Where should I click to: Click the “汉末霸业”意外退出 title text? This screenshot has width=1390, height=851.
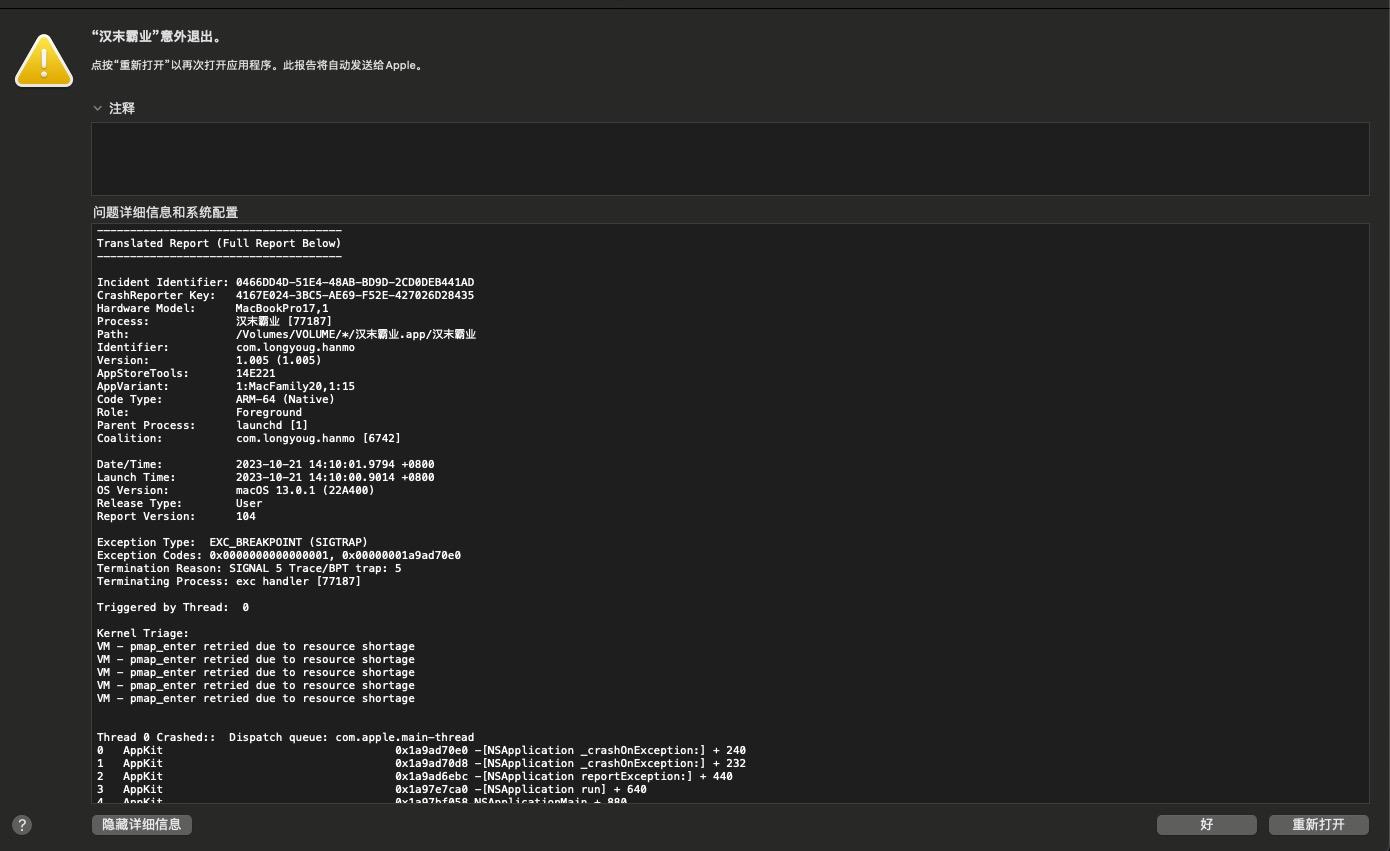[156, 37]
